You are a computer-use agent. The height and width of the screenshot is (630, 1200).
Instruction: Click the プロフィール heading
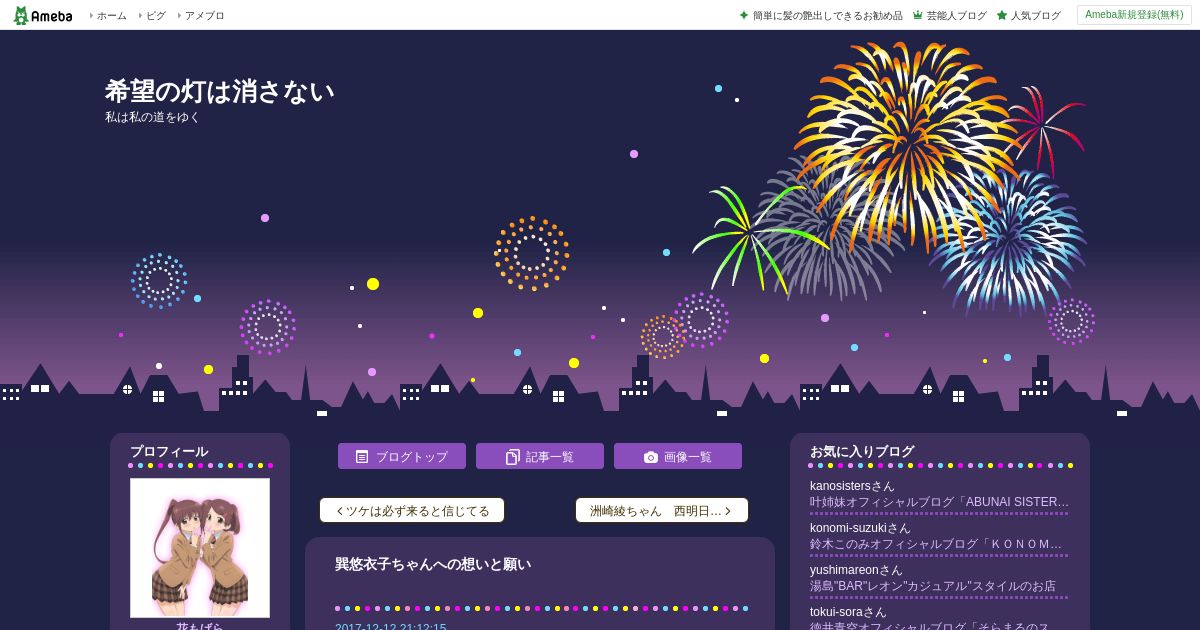pos(169,451)
